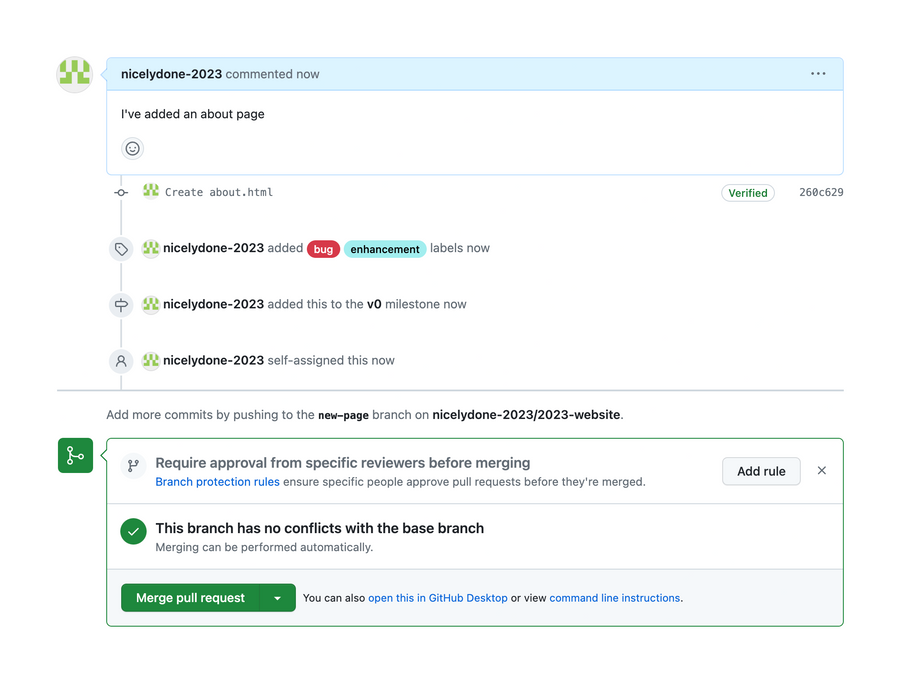Click the assignee person icon on the timeline

pyautogui.click(x=121, y=360)
